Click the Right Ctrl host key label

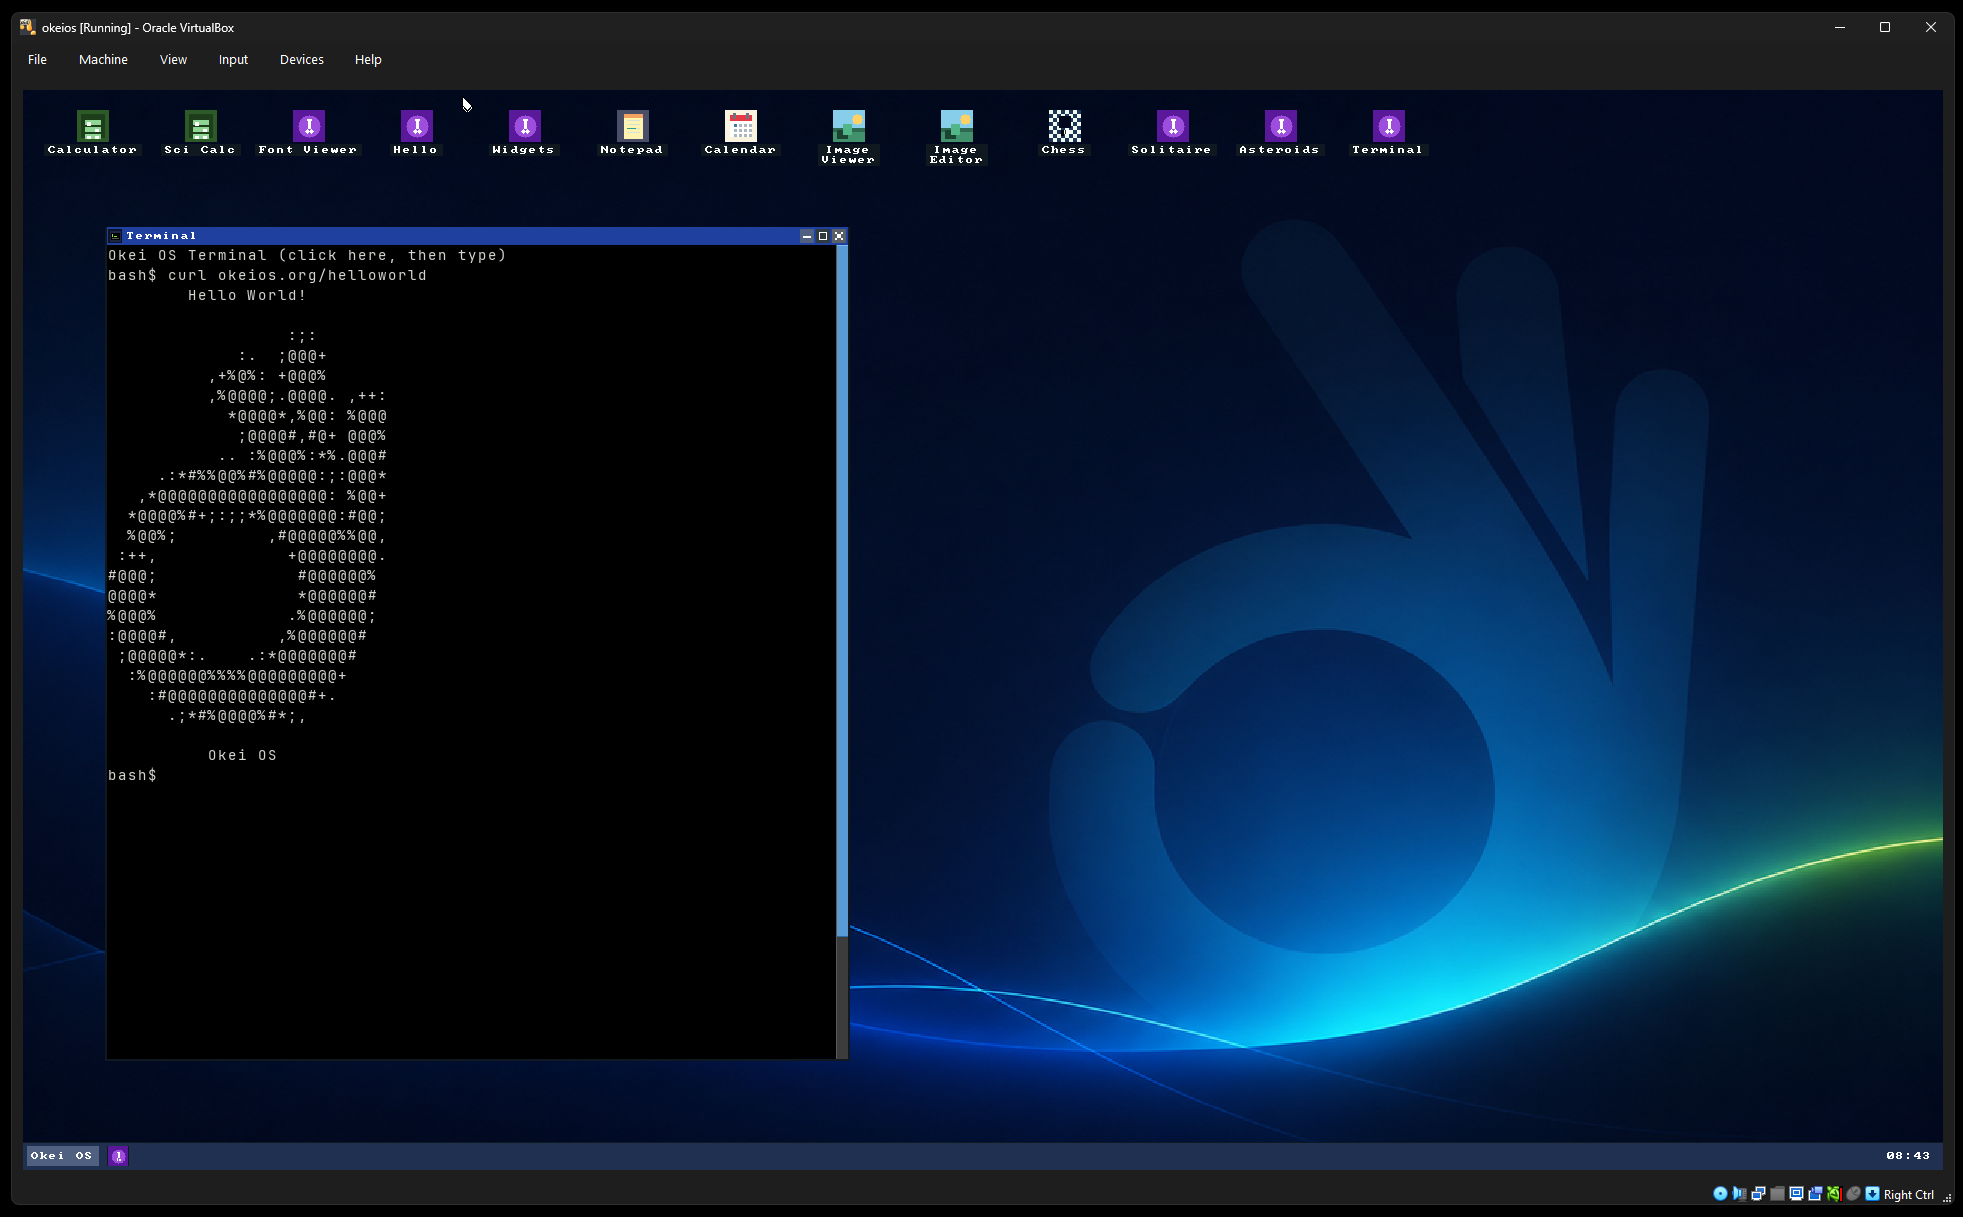[1909, 1195]
